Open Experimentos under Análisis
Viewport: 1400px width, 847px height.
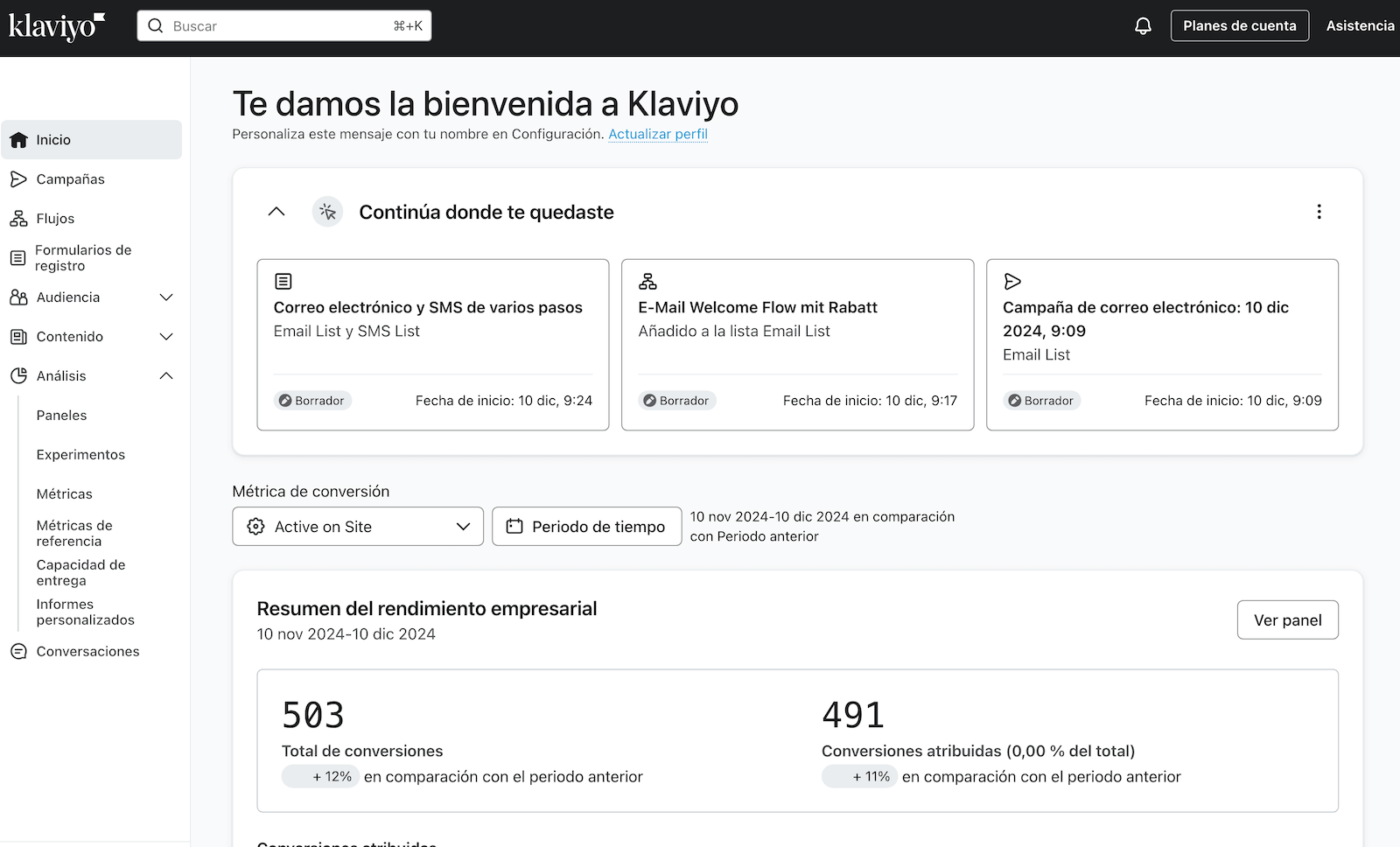(x=81, y=454)
